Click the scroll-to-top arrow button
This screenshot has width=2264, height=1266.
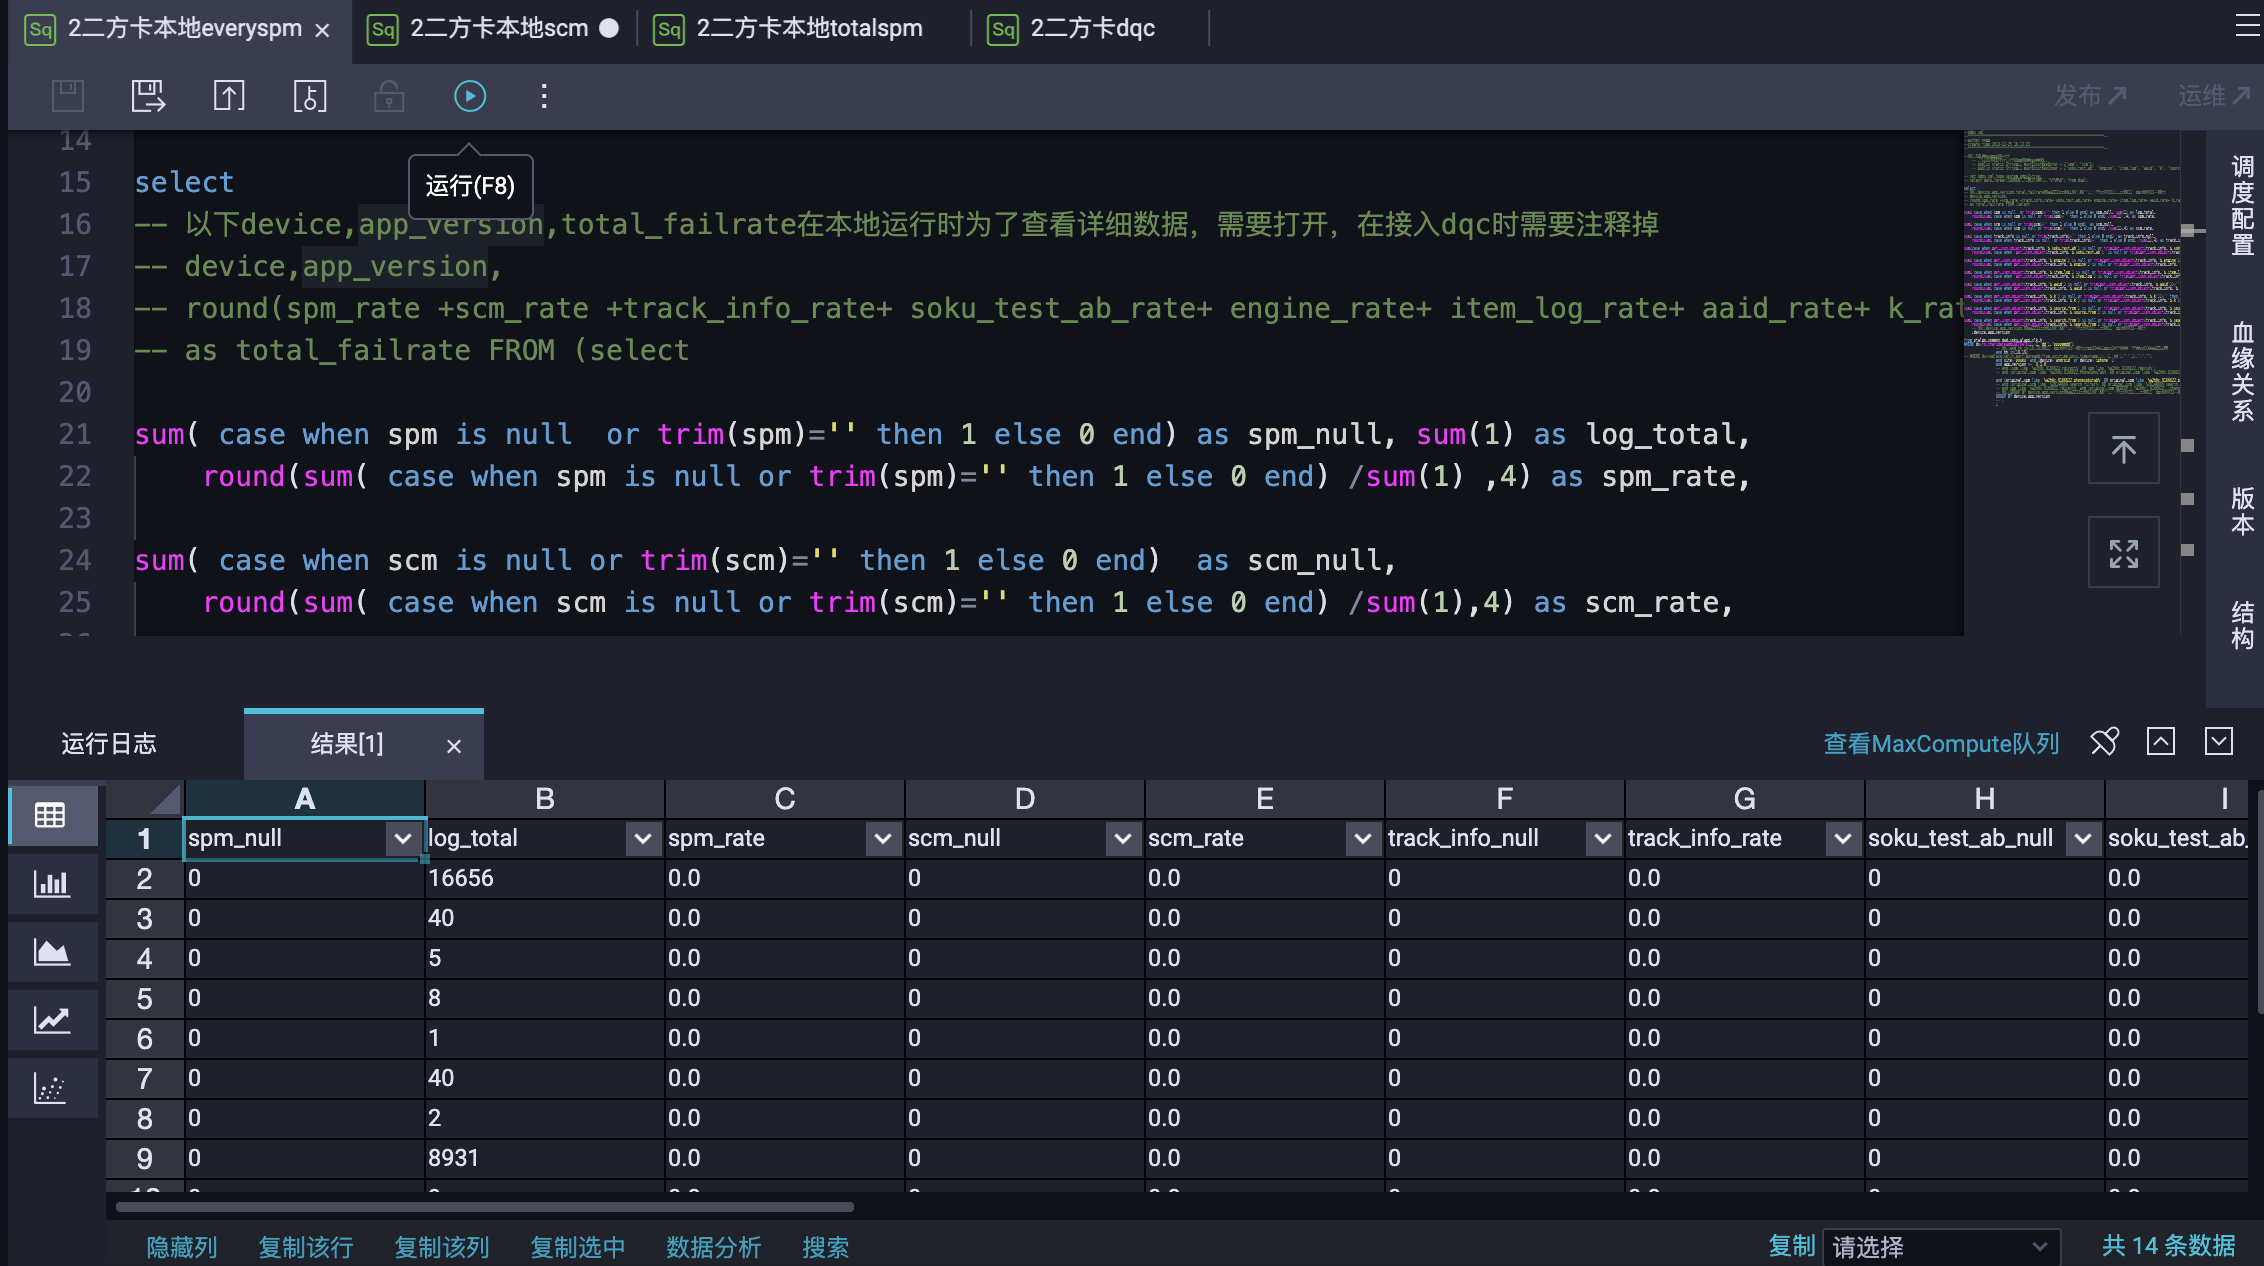pyautogui.click(x=2123, y=449)
